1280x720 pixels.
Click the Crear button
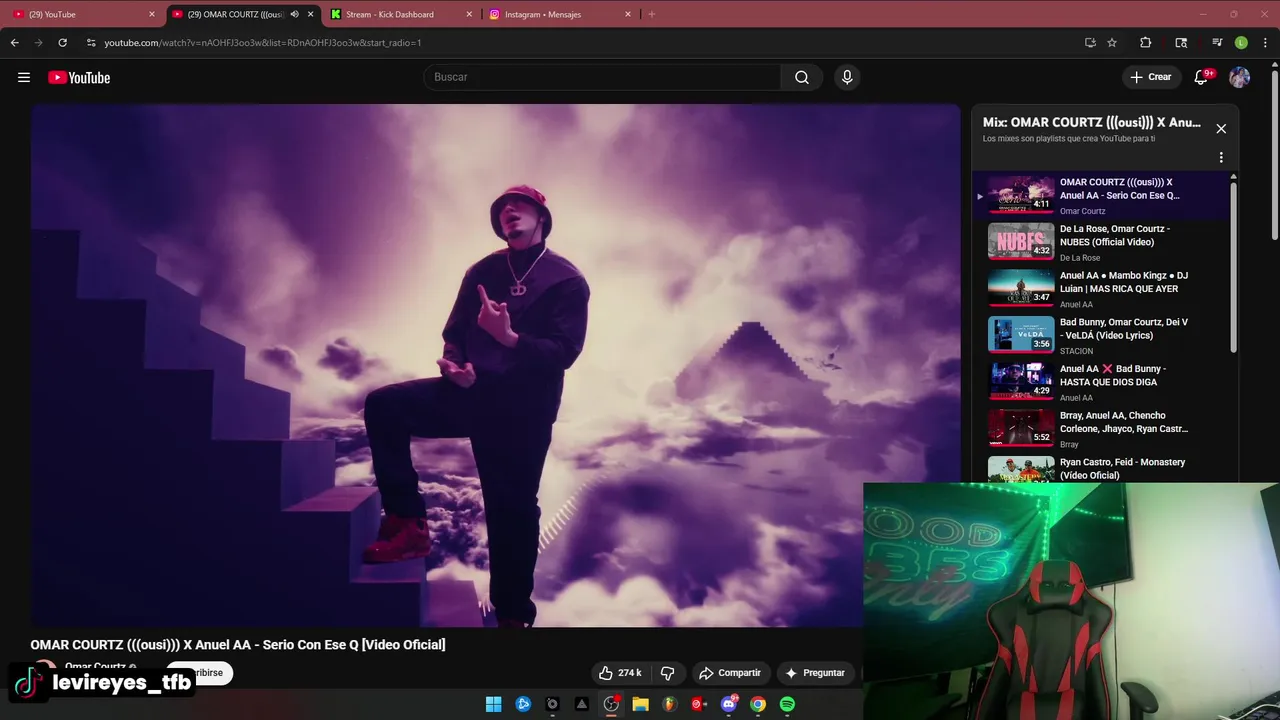point(1150,77)
